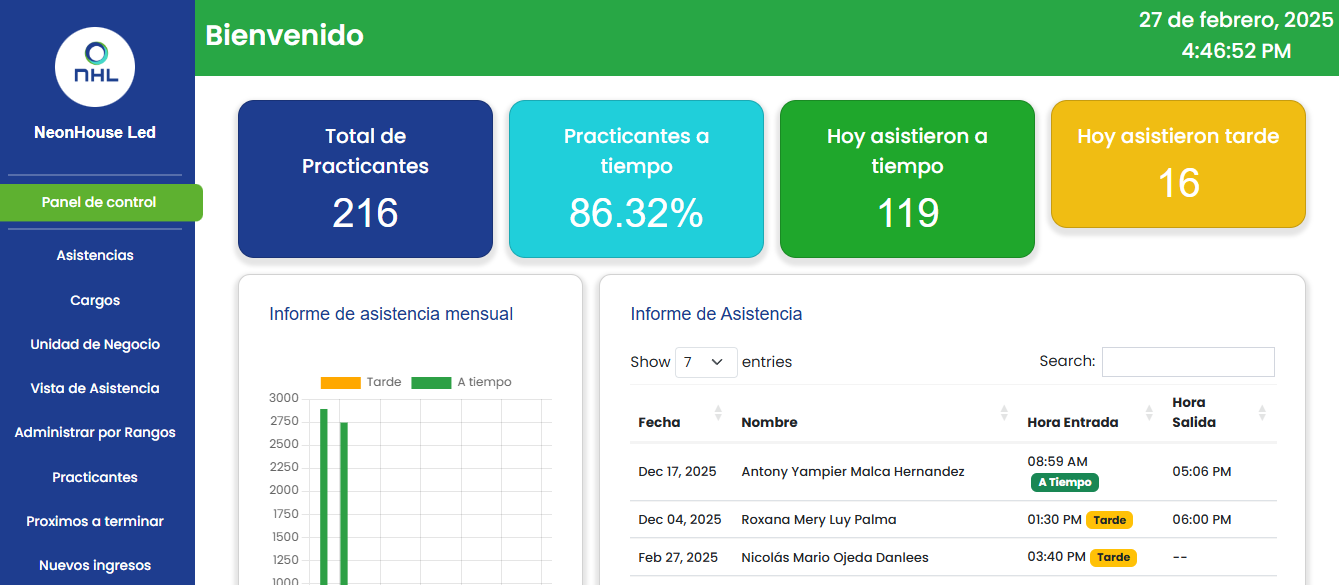
Task: Select 'Asistencias' in the sidebar menu
Action: click(x=95, y=255)
